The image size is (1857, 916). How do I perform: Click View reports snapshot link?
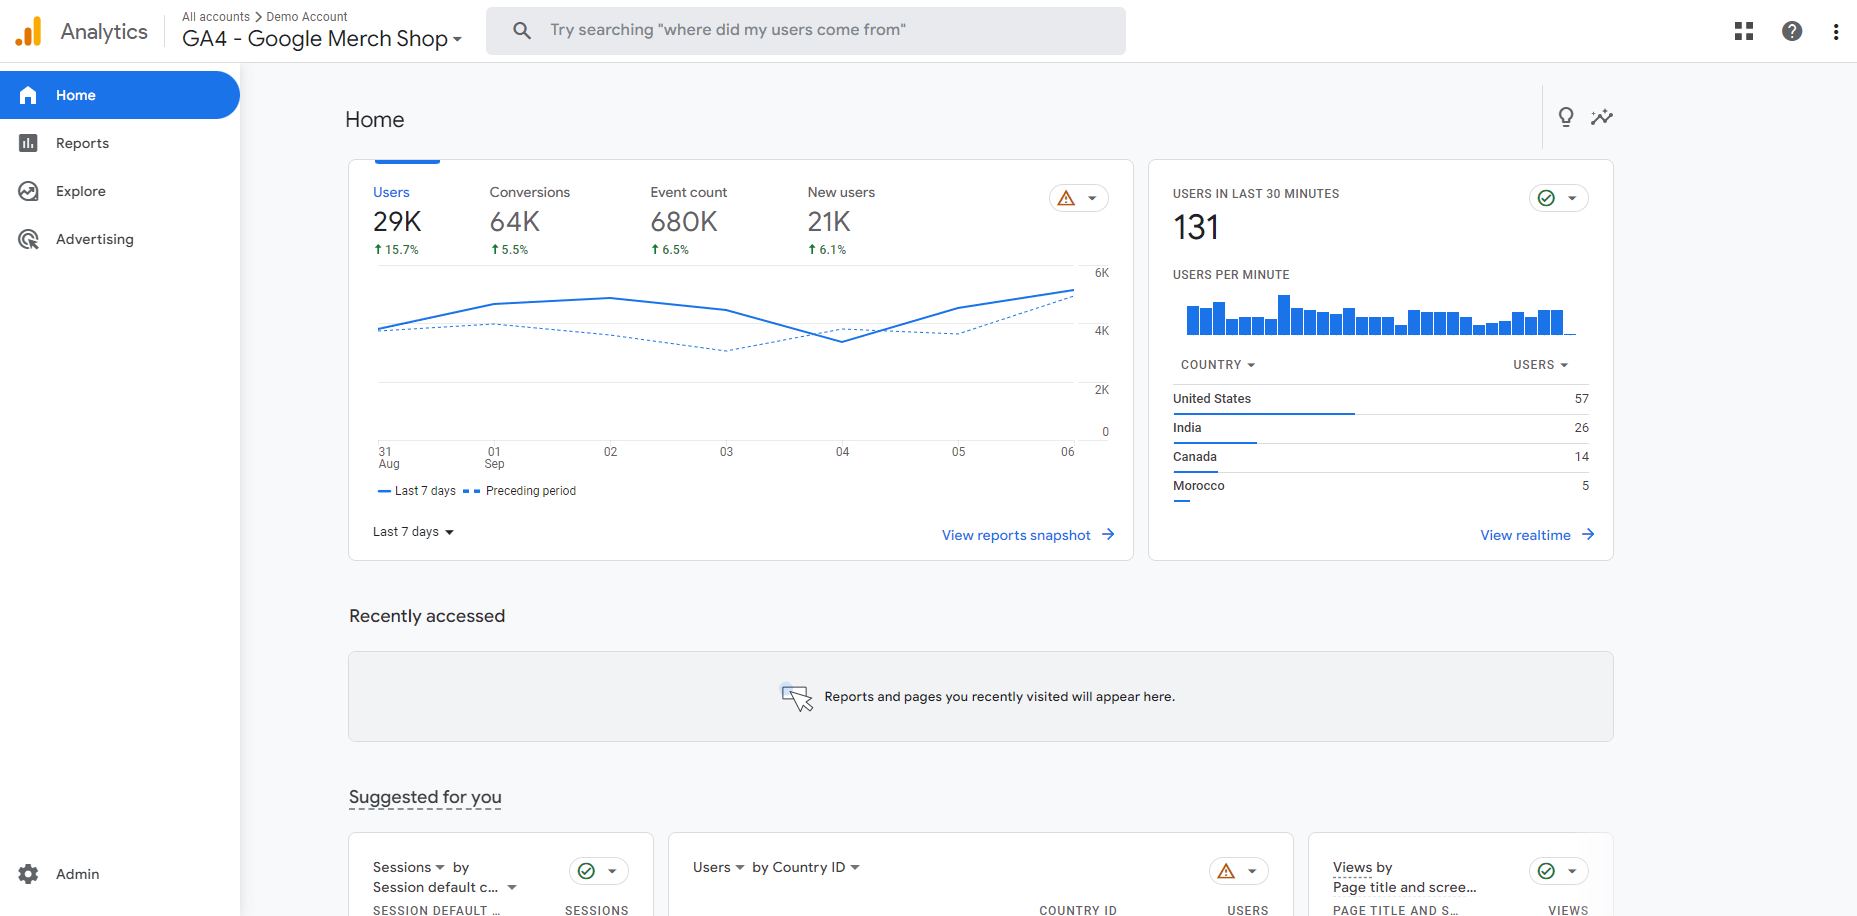(1027, 535)
